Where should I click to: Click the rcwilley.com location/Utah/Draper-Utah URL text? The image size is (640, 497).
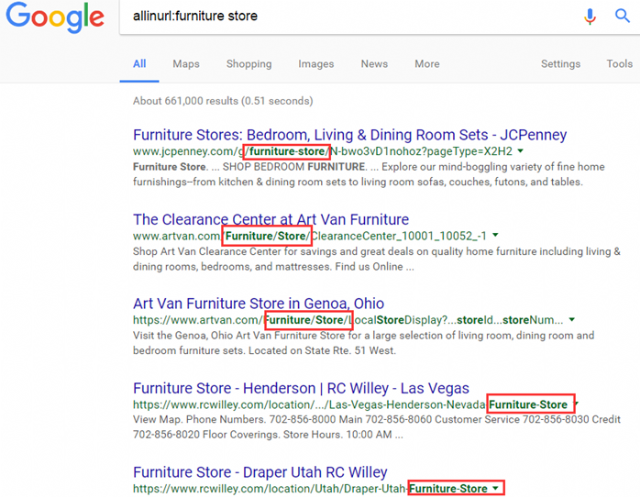(310, 489)
